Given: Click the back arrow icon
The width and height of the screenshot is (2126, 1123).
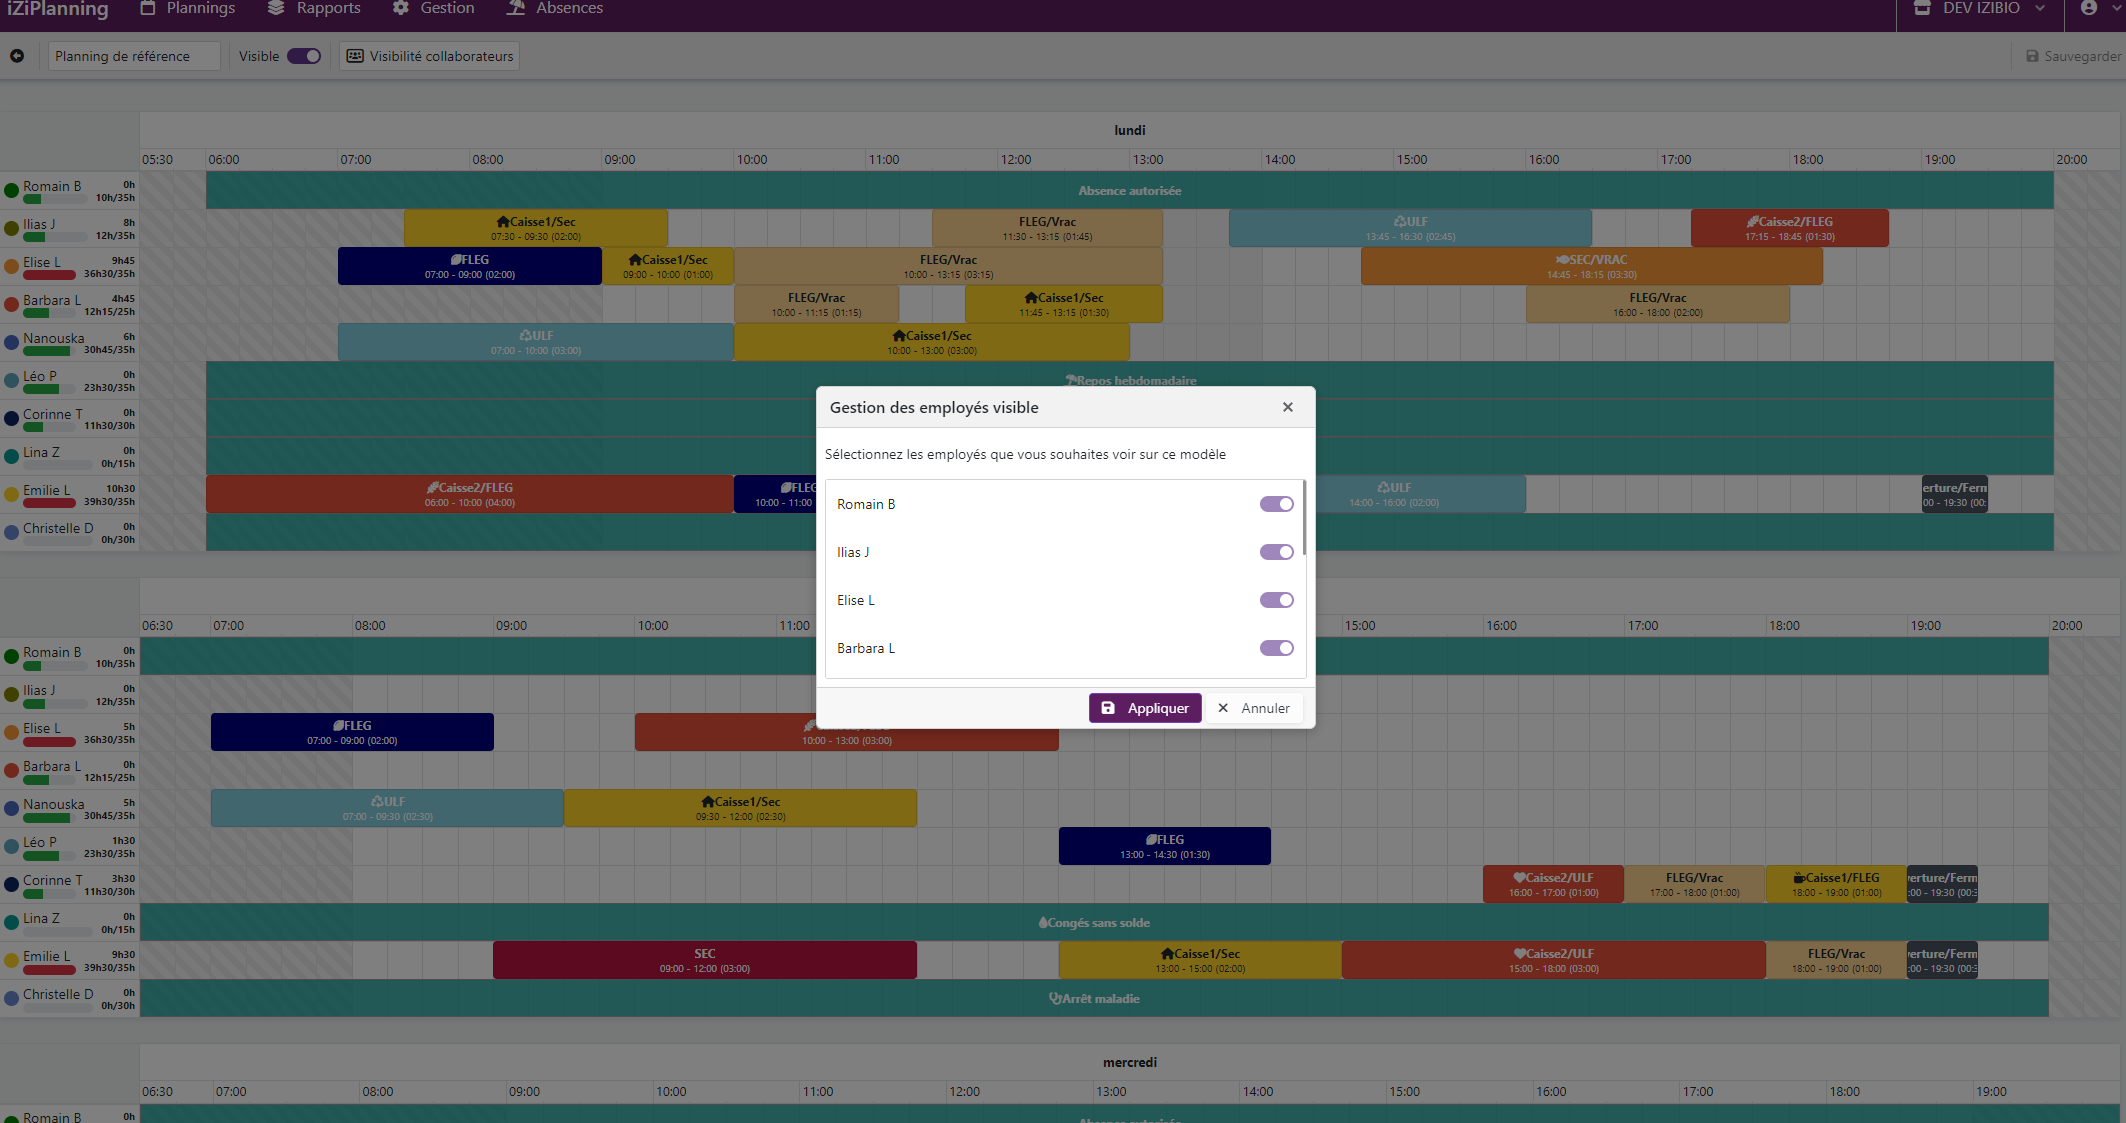Looking at the screenshot, I should [x=17, y=56].
